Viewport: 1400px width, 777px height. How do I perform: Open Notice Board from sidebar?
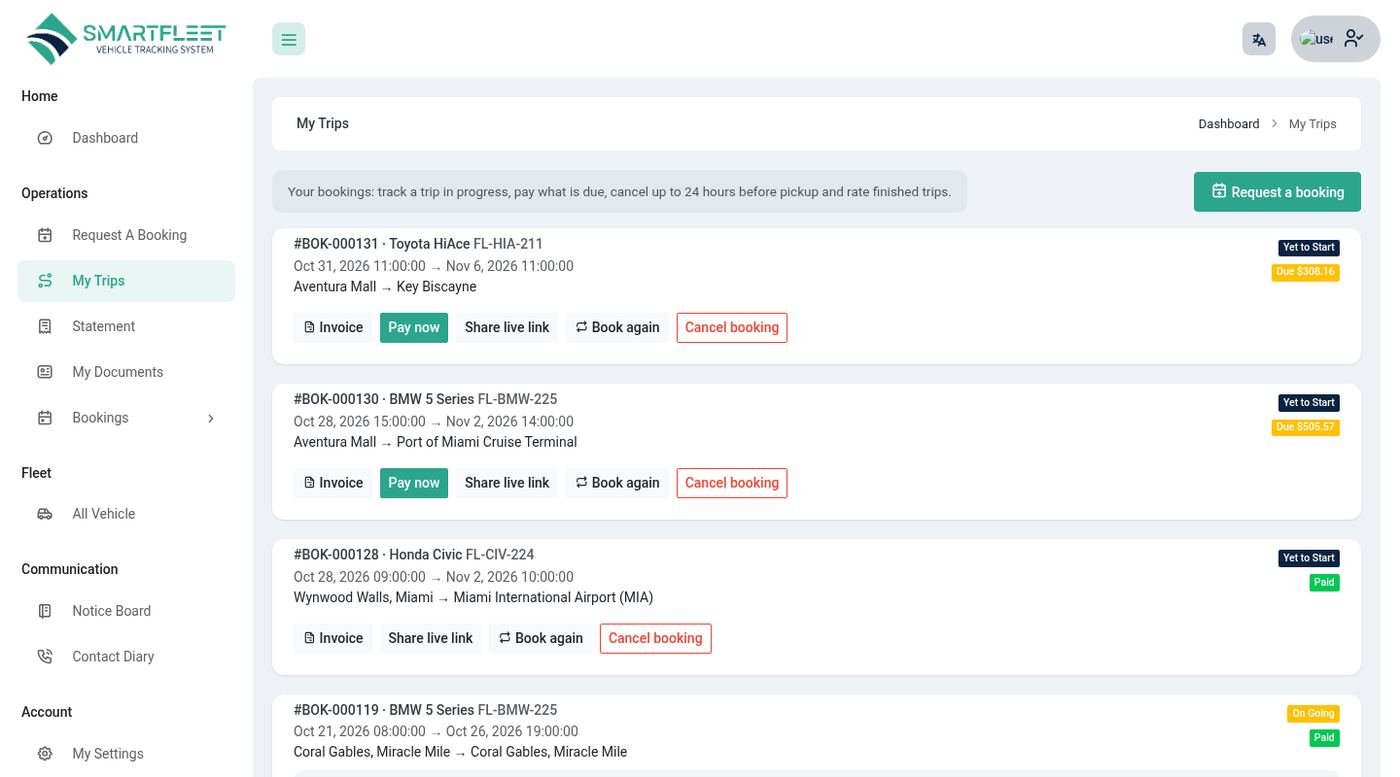click(x=126, y=611)
